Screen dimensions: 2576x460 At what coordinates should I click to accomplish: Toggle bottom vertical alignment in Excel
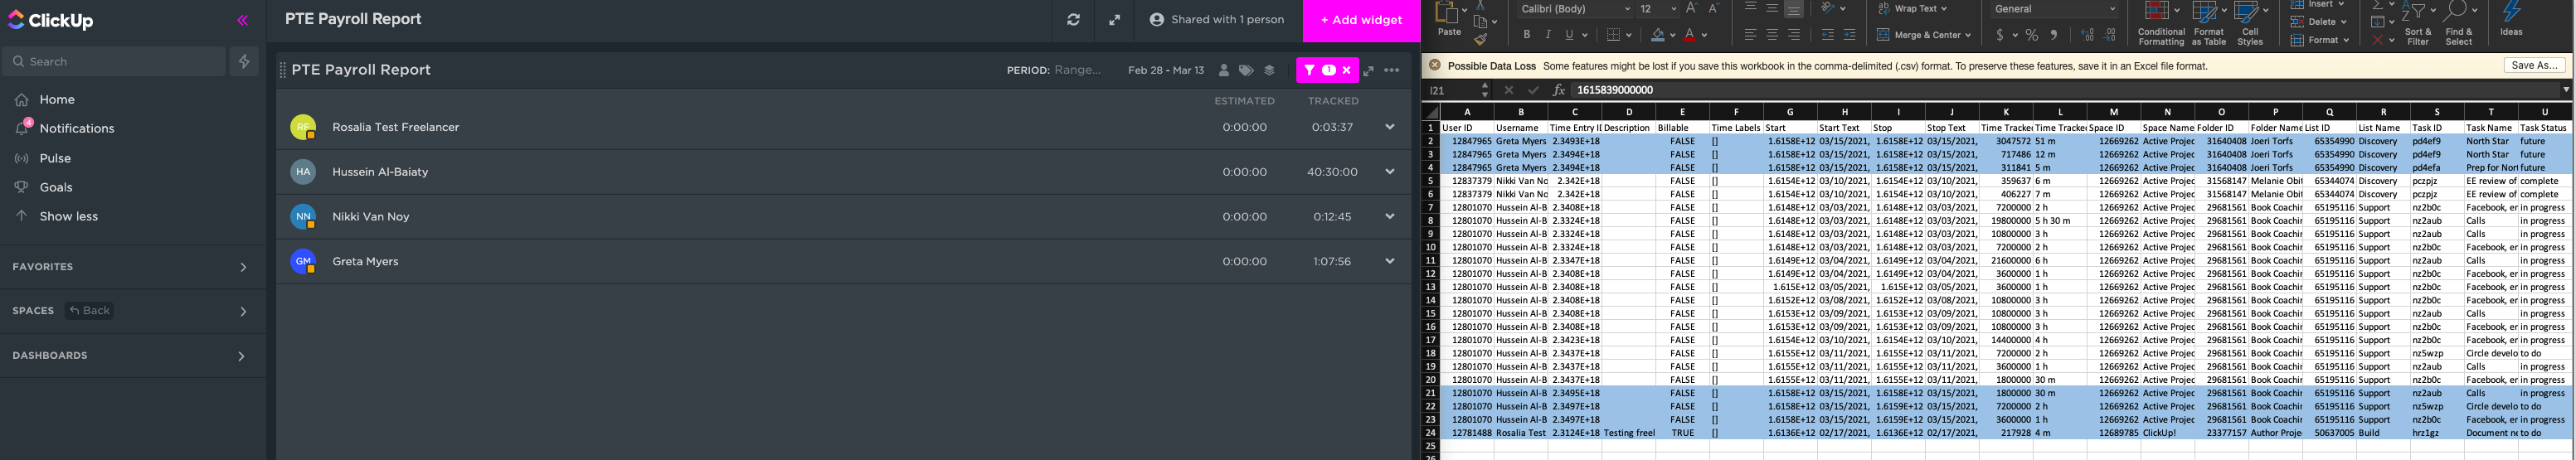pyautogui.click(x=1794, y=9)
